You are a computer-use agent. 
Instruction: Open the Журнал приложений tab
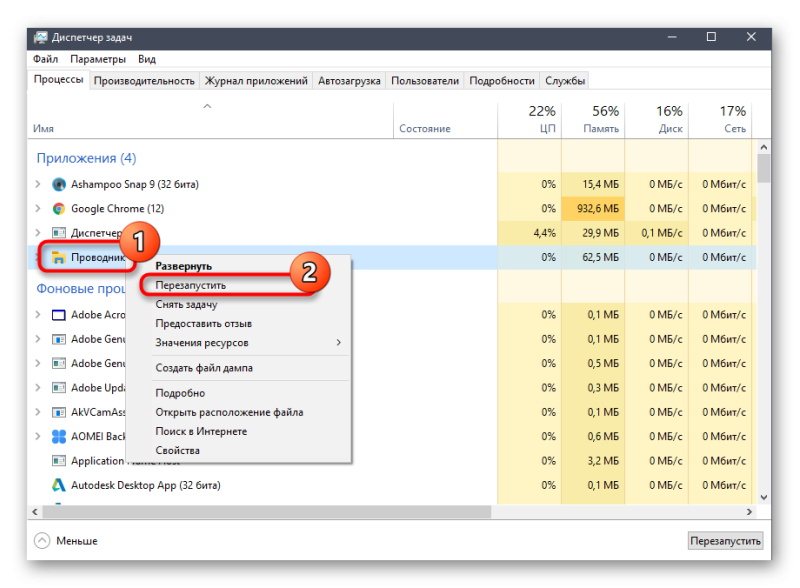click(256, 81)
